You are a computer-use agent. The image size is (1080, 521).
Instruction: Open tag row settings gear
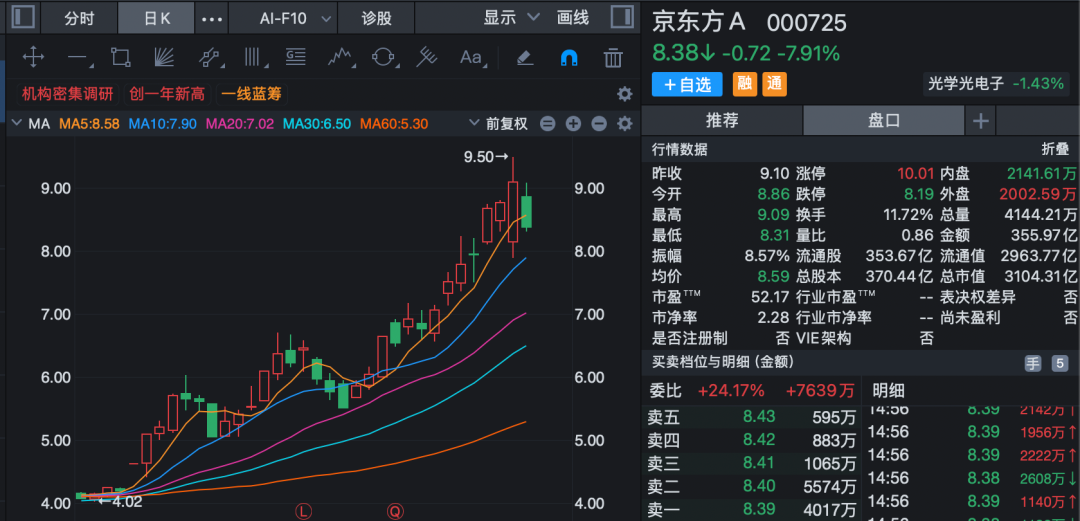624,94
